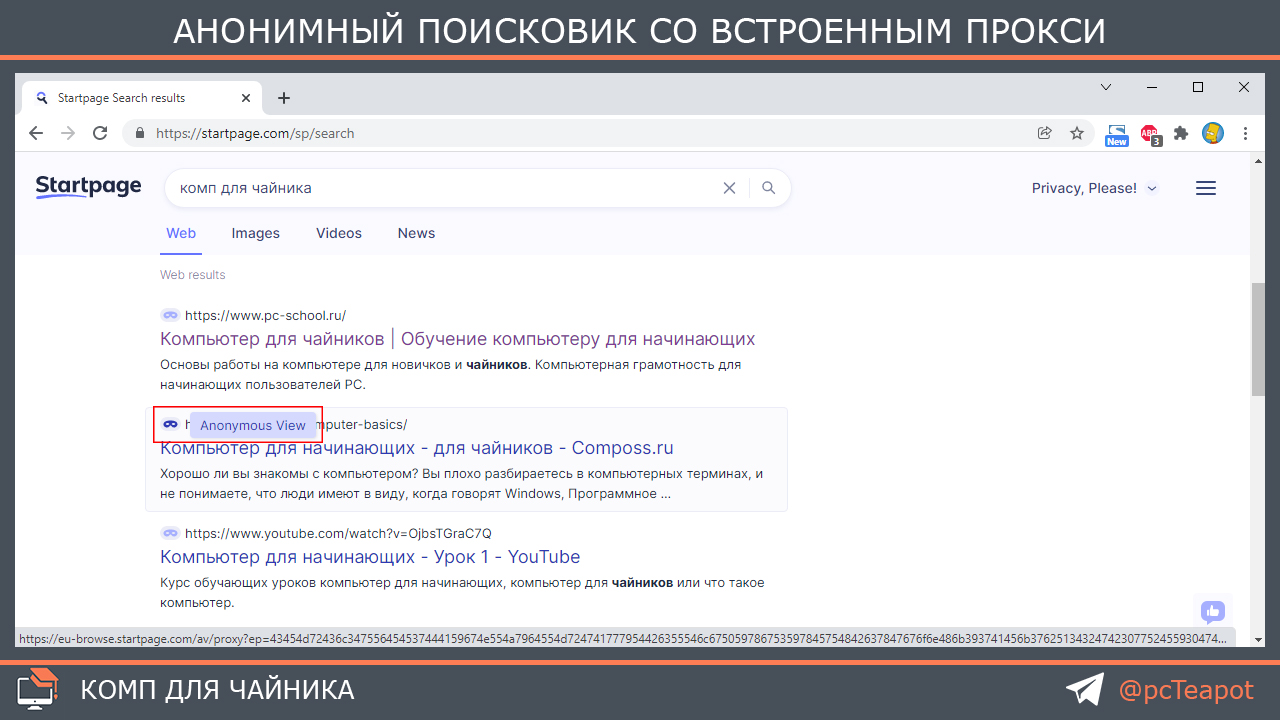Switch to the Images tab
The height and width of the screenshot is (720, 1280).
click(x=256, y=233)
